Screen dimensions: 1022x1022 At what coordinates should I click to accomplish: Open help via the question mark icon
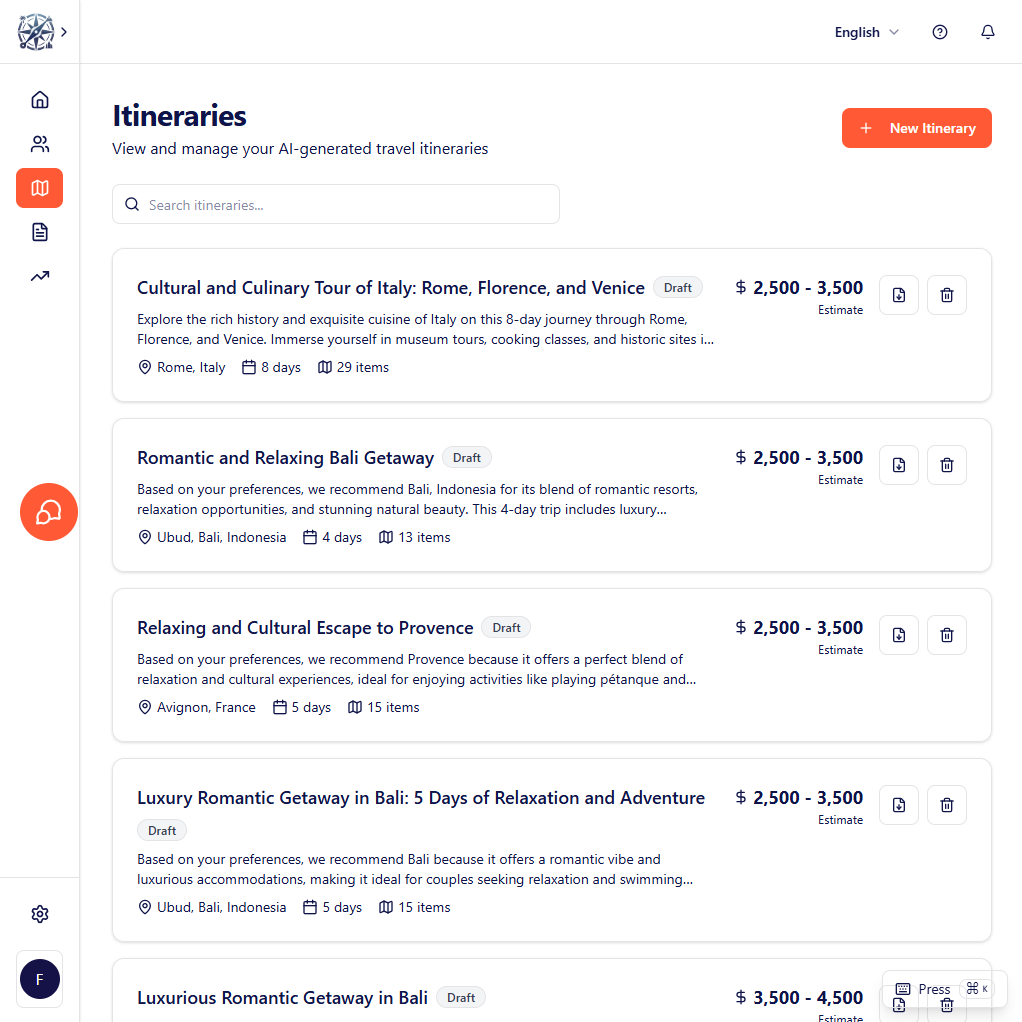click(939, 31)
